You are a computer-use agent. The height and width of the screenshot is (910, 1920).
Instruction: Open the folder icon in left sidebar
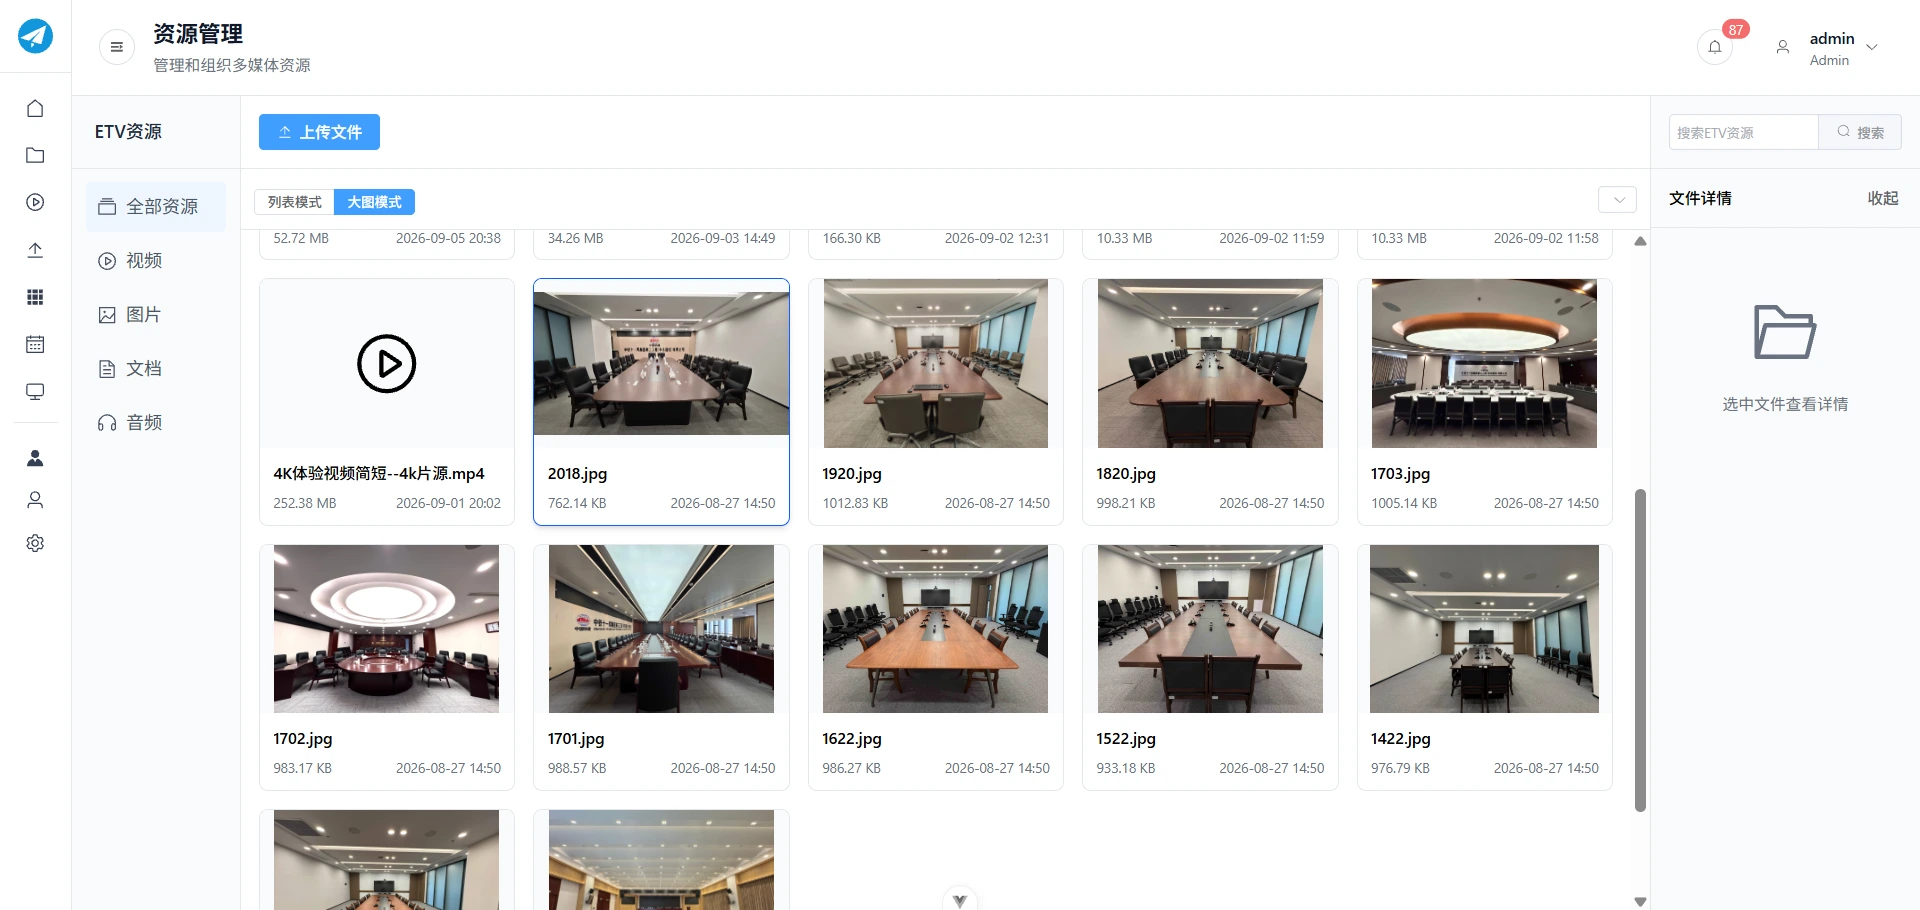35,155
